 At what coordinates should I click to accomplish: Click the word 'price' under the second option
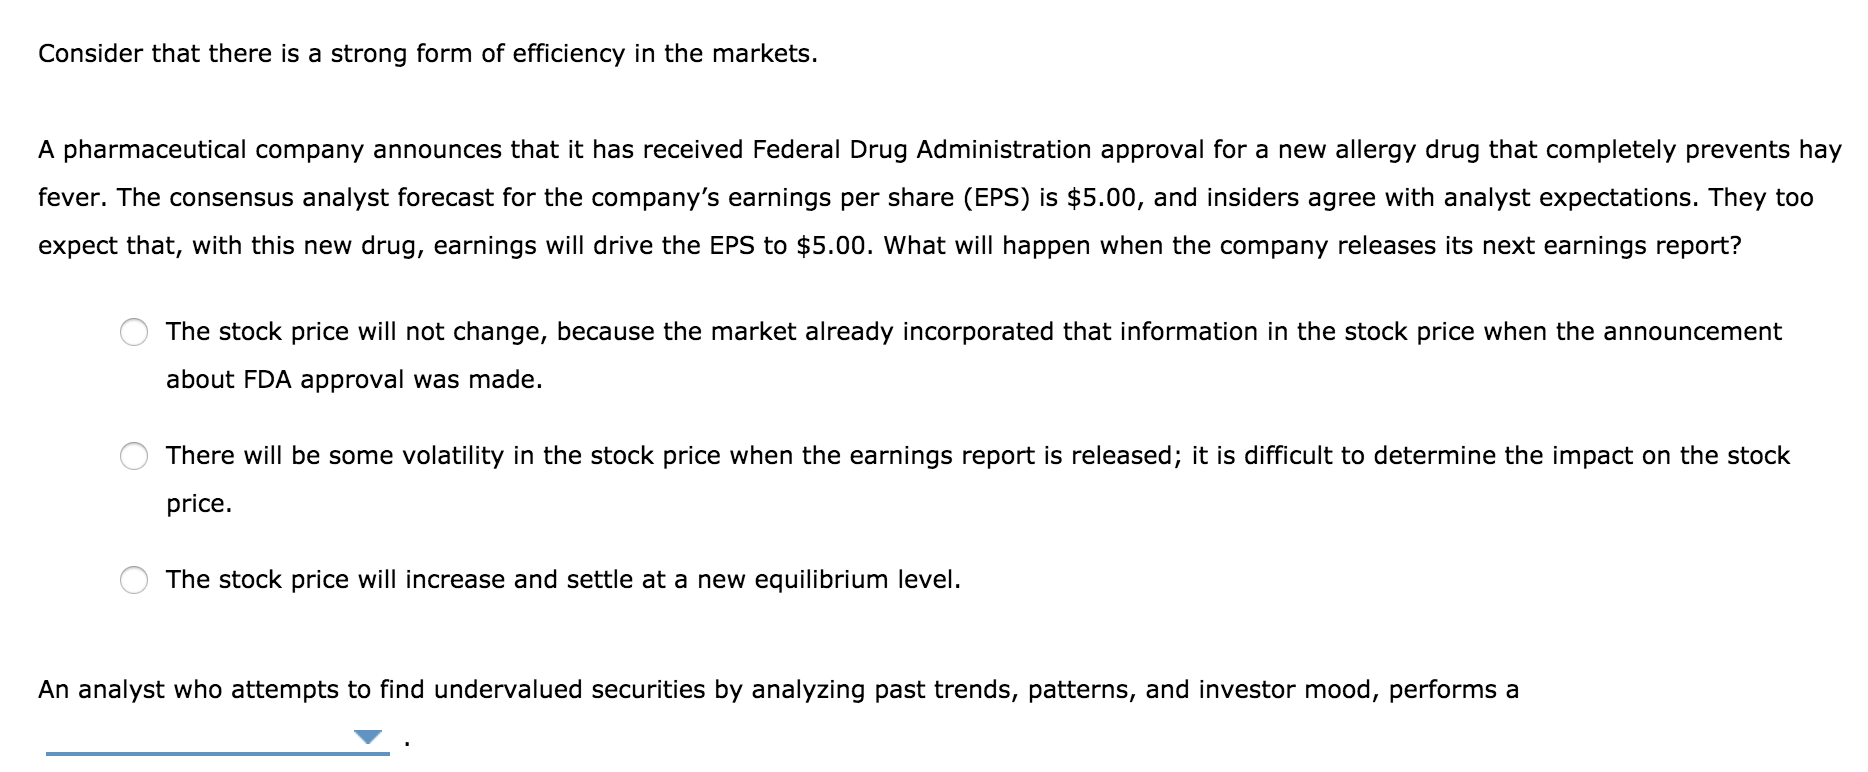click(x=198, y=503)
